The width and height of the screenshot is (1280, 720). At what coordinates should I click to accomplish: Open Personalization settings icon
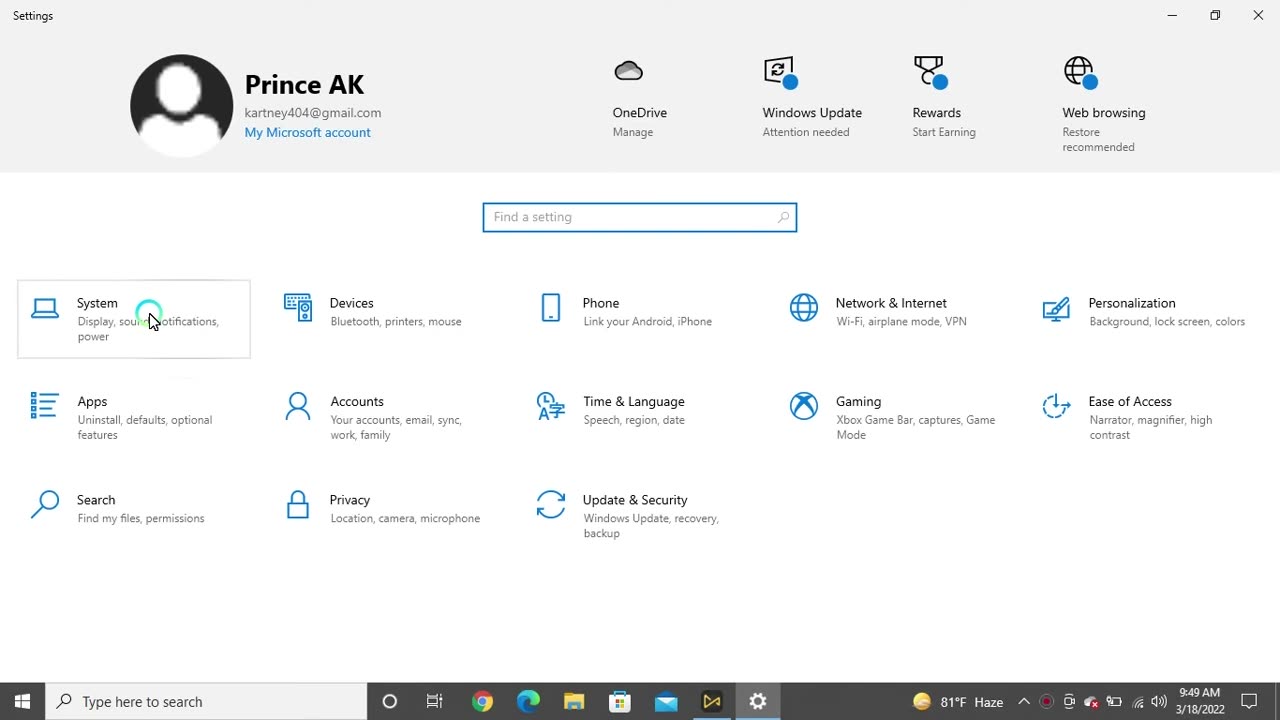[x=1056, y=309]
